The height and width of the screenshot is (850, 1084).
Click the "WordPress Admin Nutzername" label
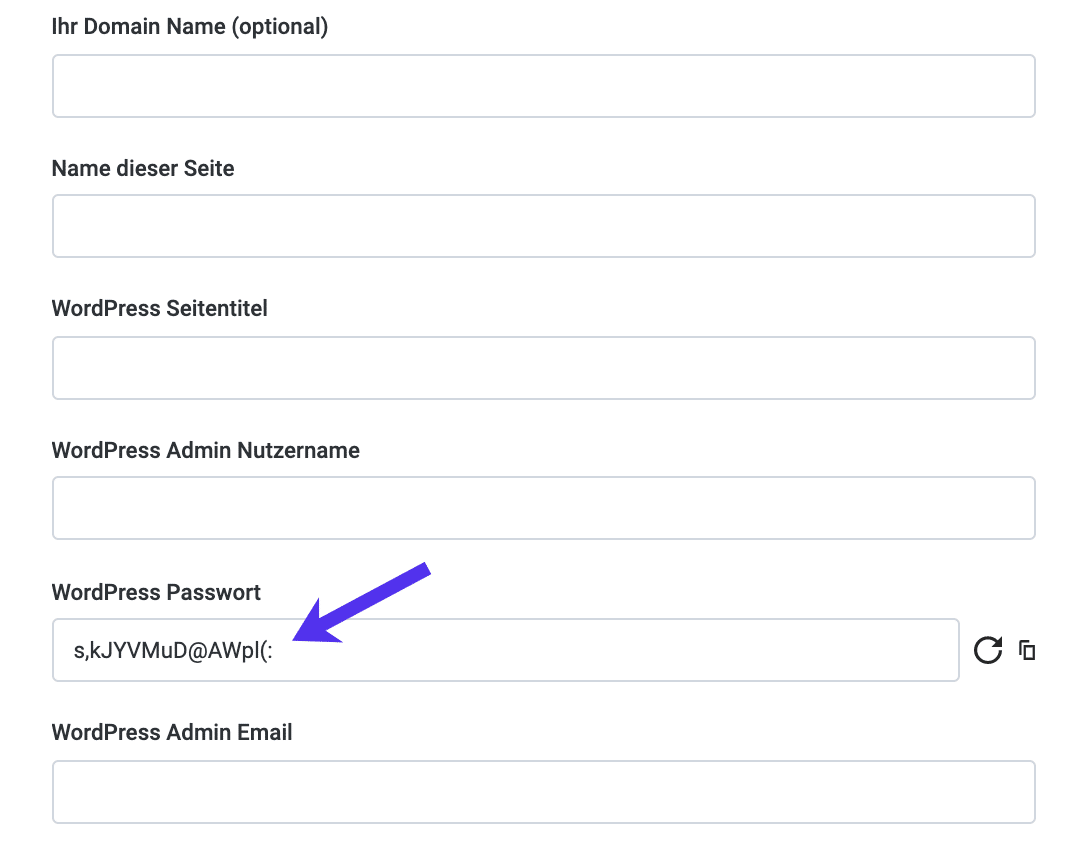(205, 450)
